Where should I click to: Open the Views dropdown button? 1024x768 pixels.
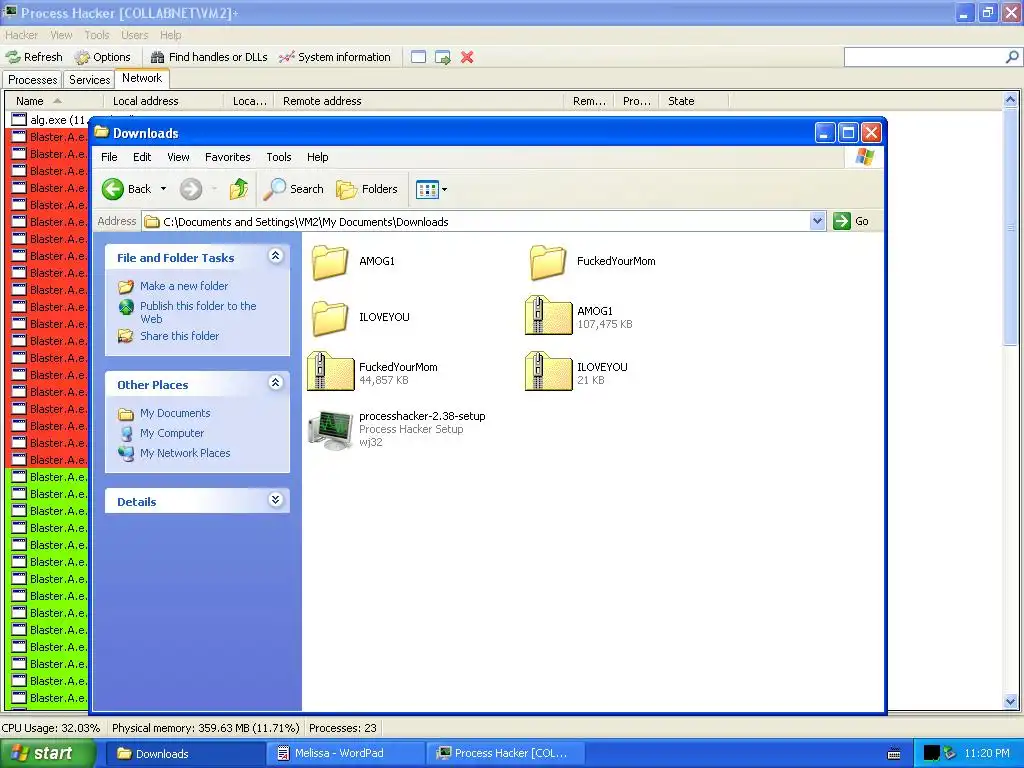point(431,189)
